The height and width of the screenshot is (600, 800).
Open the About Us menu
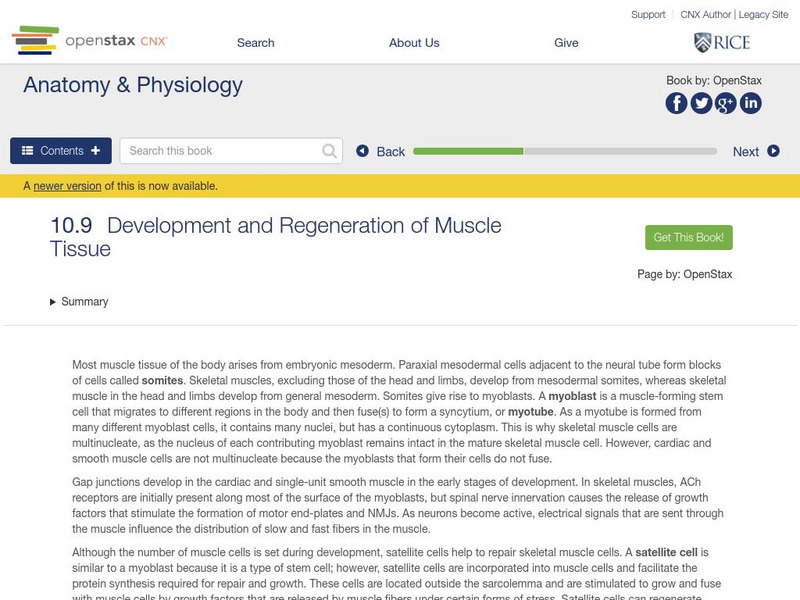[414, 43]
